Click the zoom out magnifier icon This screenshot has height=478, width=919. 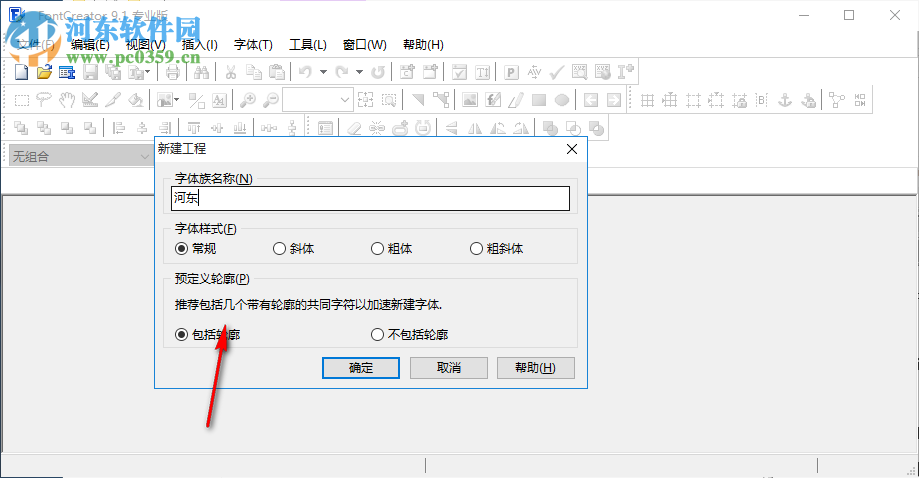point(271,100)
